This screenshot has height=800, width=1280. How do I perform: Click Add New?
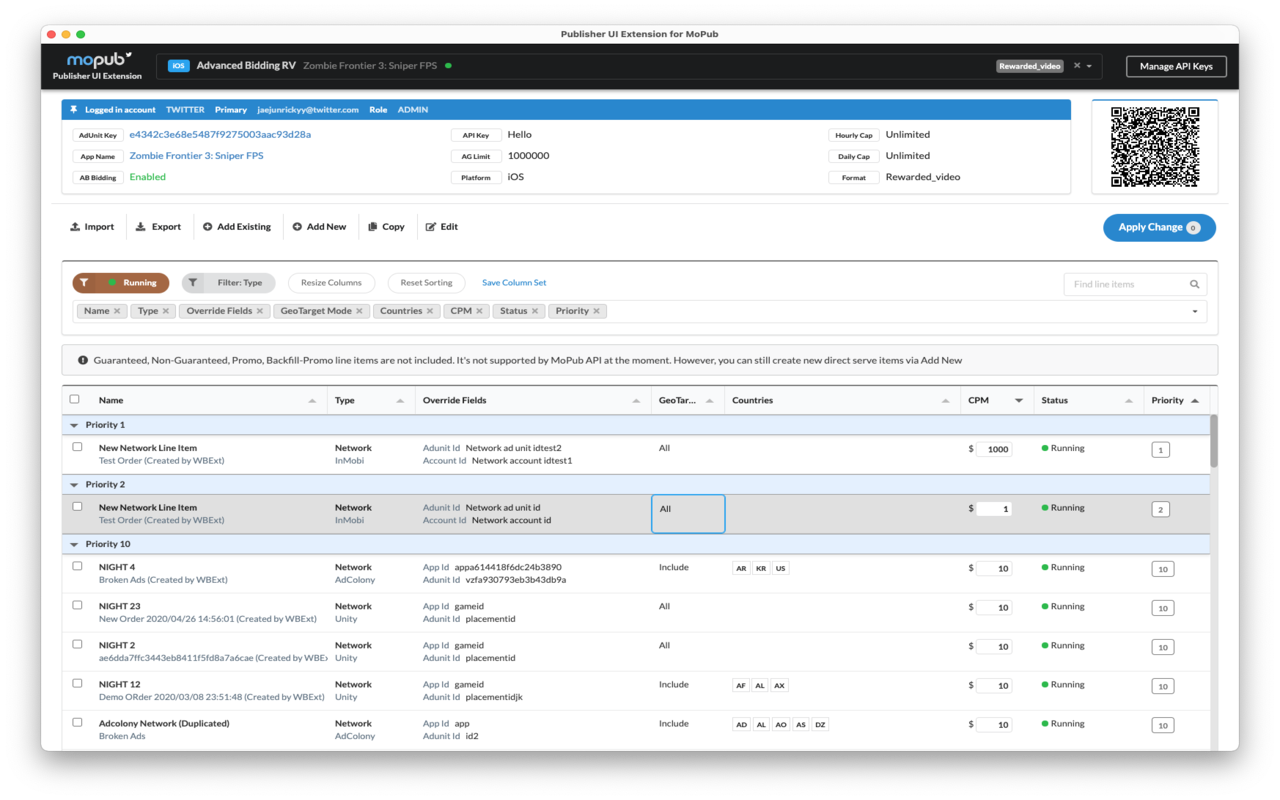click(x=319, y=227)
